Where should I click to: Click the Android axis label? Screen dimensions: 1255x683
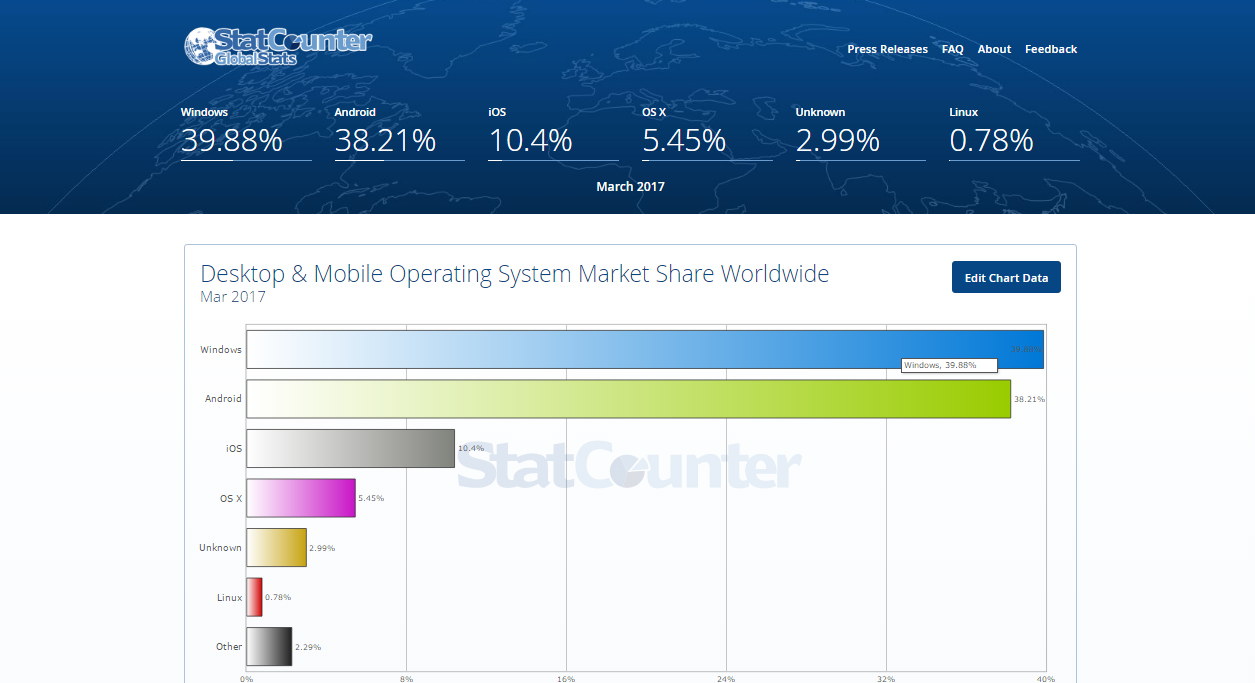(x=223, y=399)
